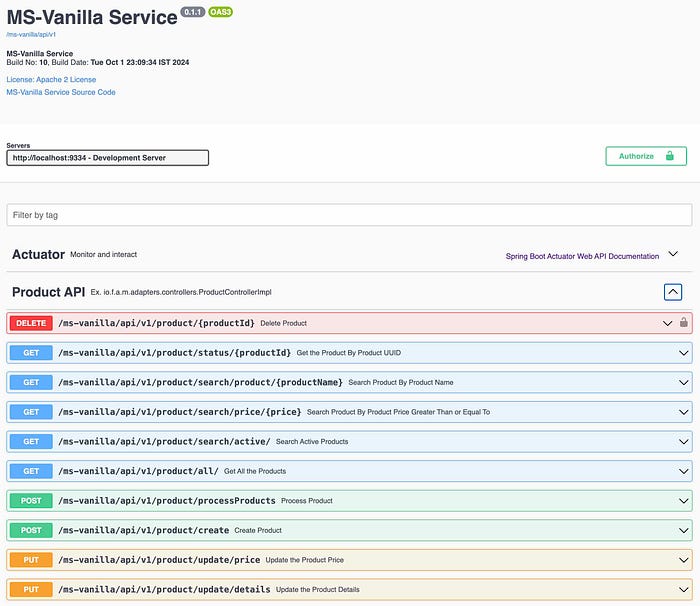Expand Get the Product By Product UUID
This screenshot has width=700, height=606.
tap(683, 353)
